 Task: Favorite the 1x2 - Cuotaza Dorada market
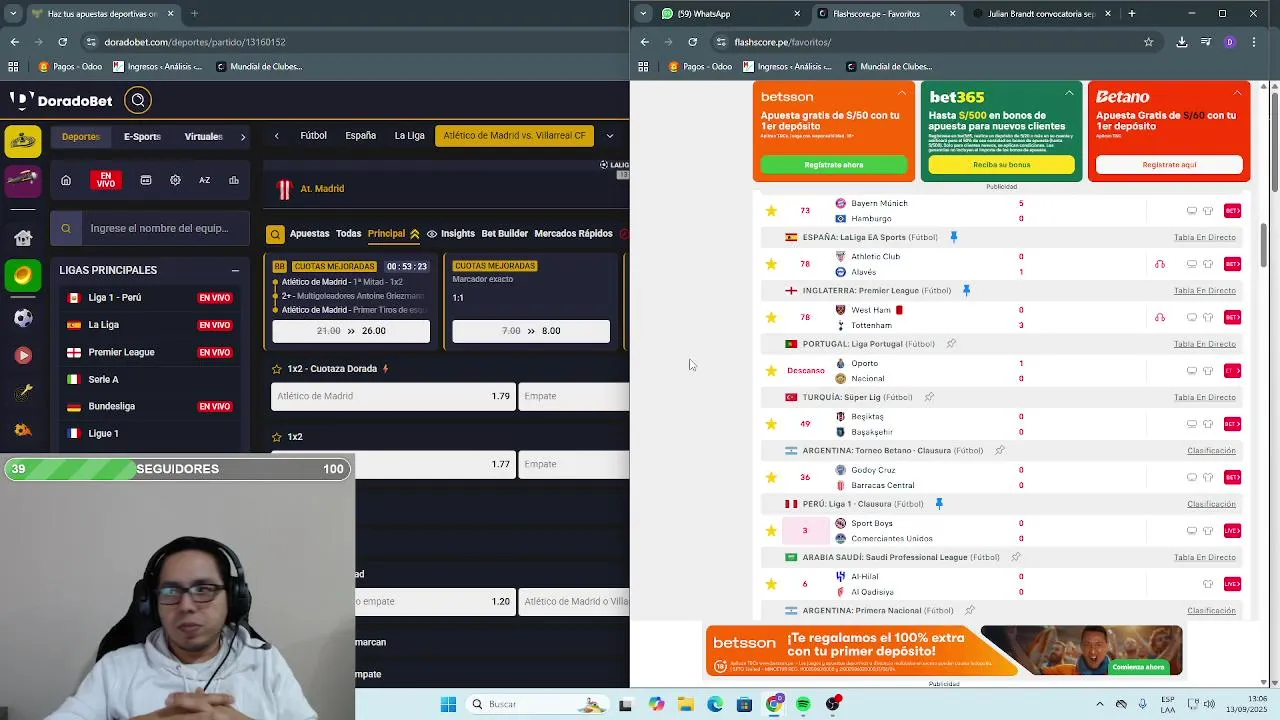coord(277,369)
